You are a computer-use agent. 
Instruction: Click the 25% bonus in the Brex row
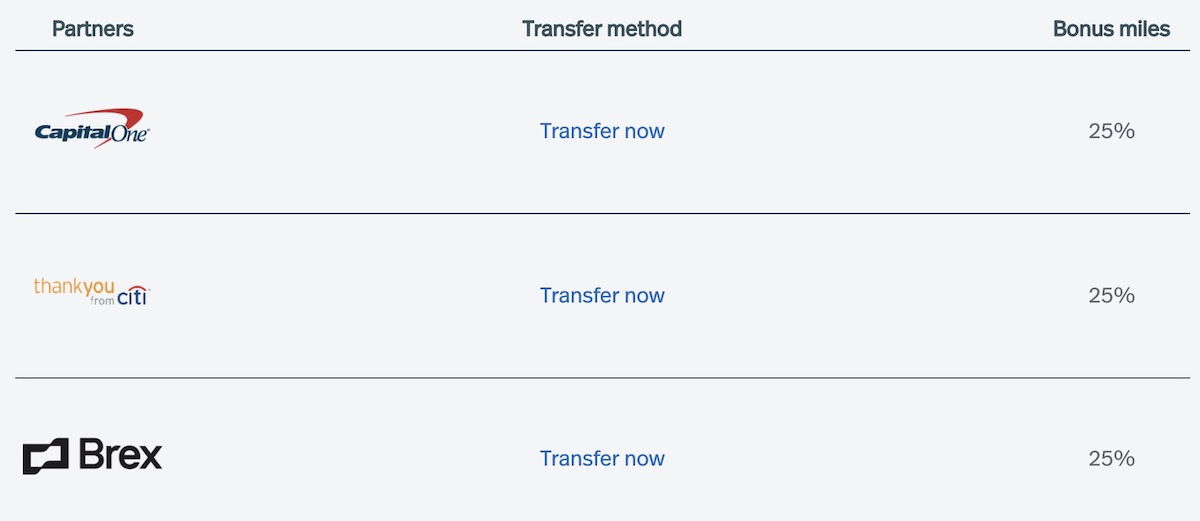coord(1111,458)
